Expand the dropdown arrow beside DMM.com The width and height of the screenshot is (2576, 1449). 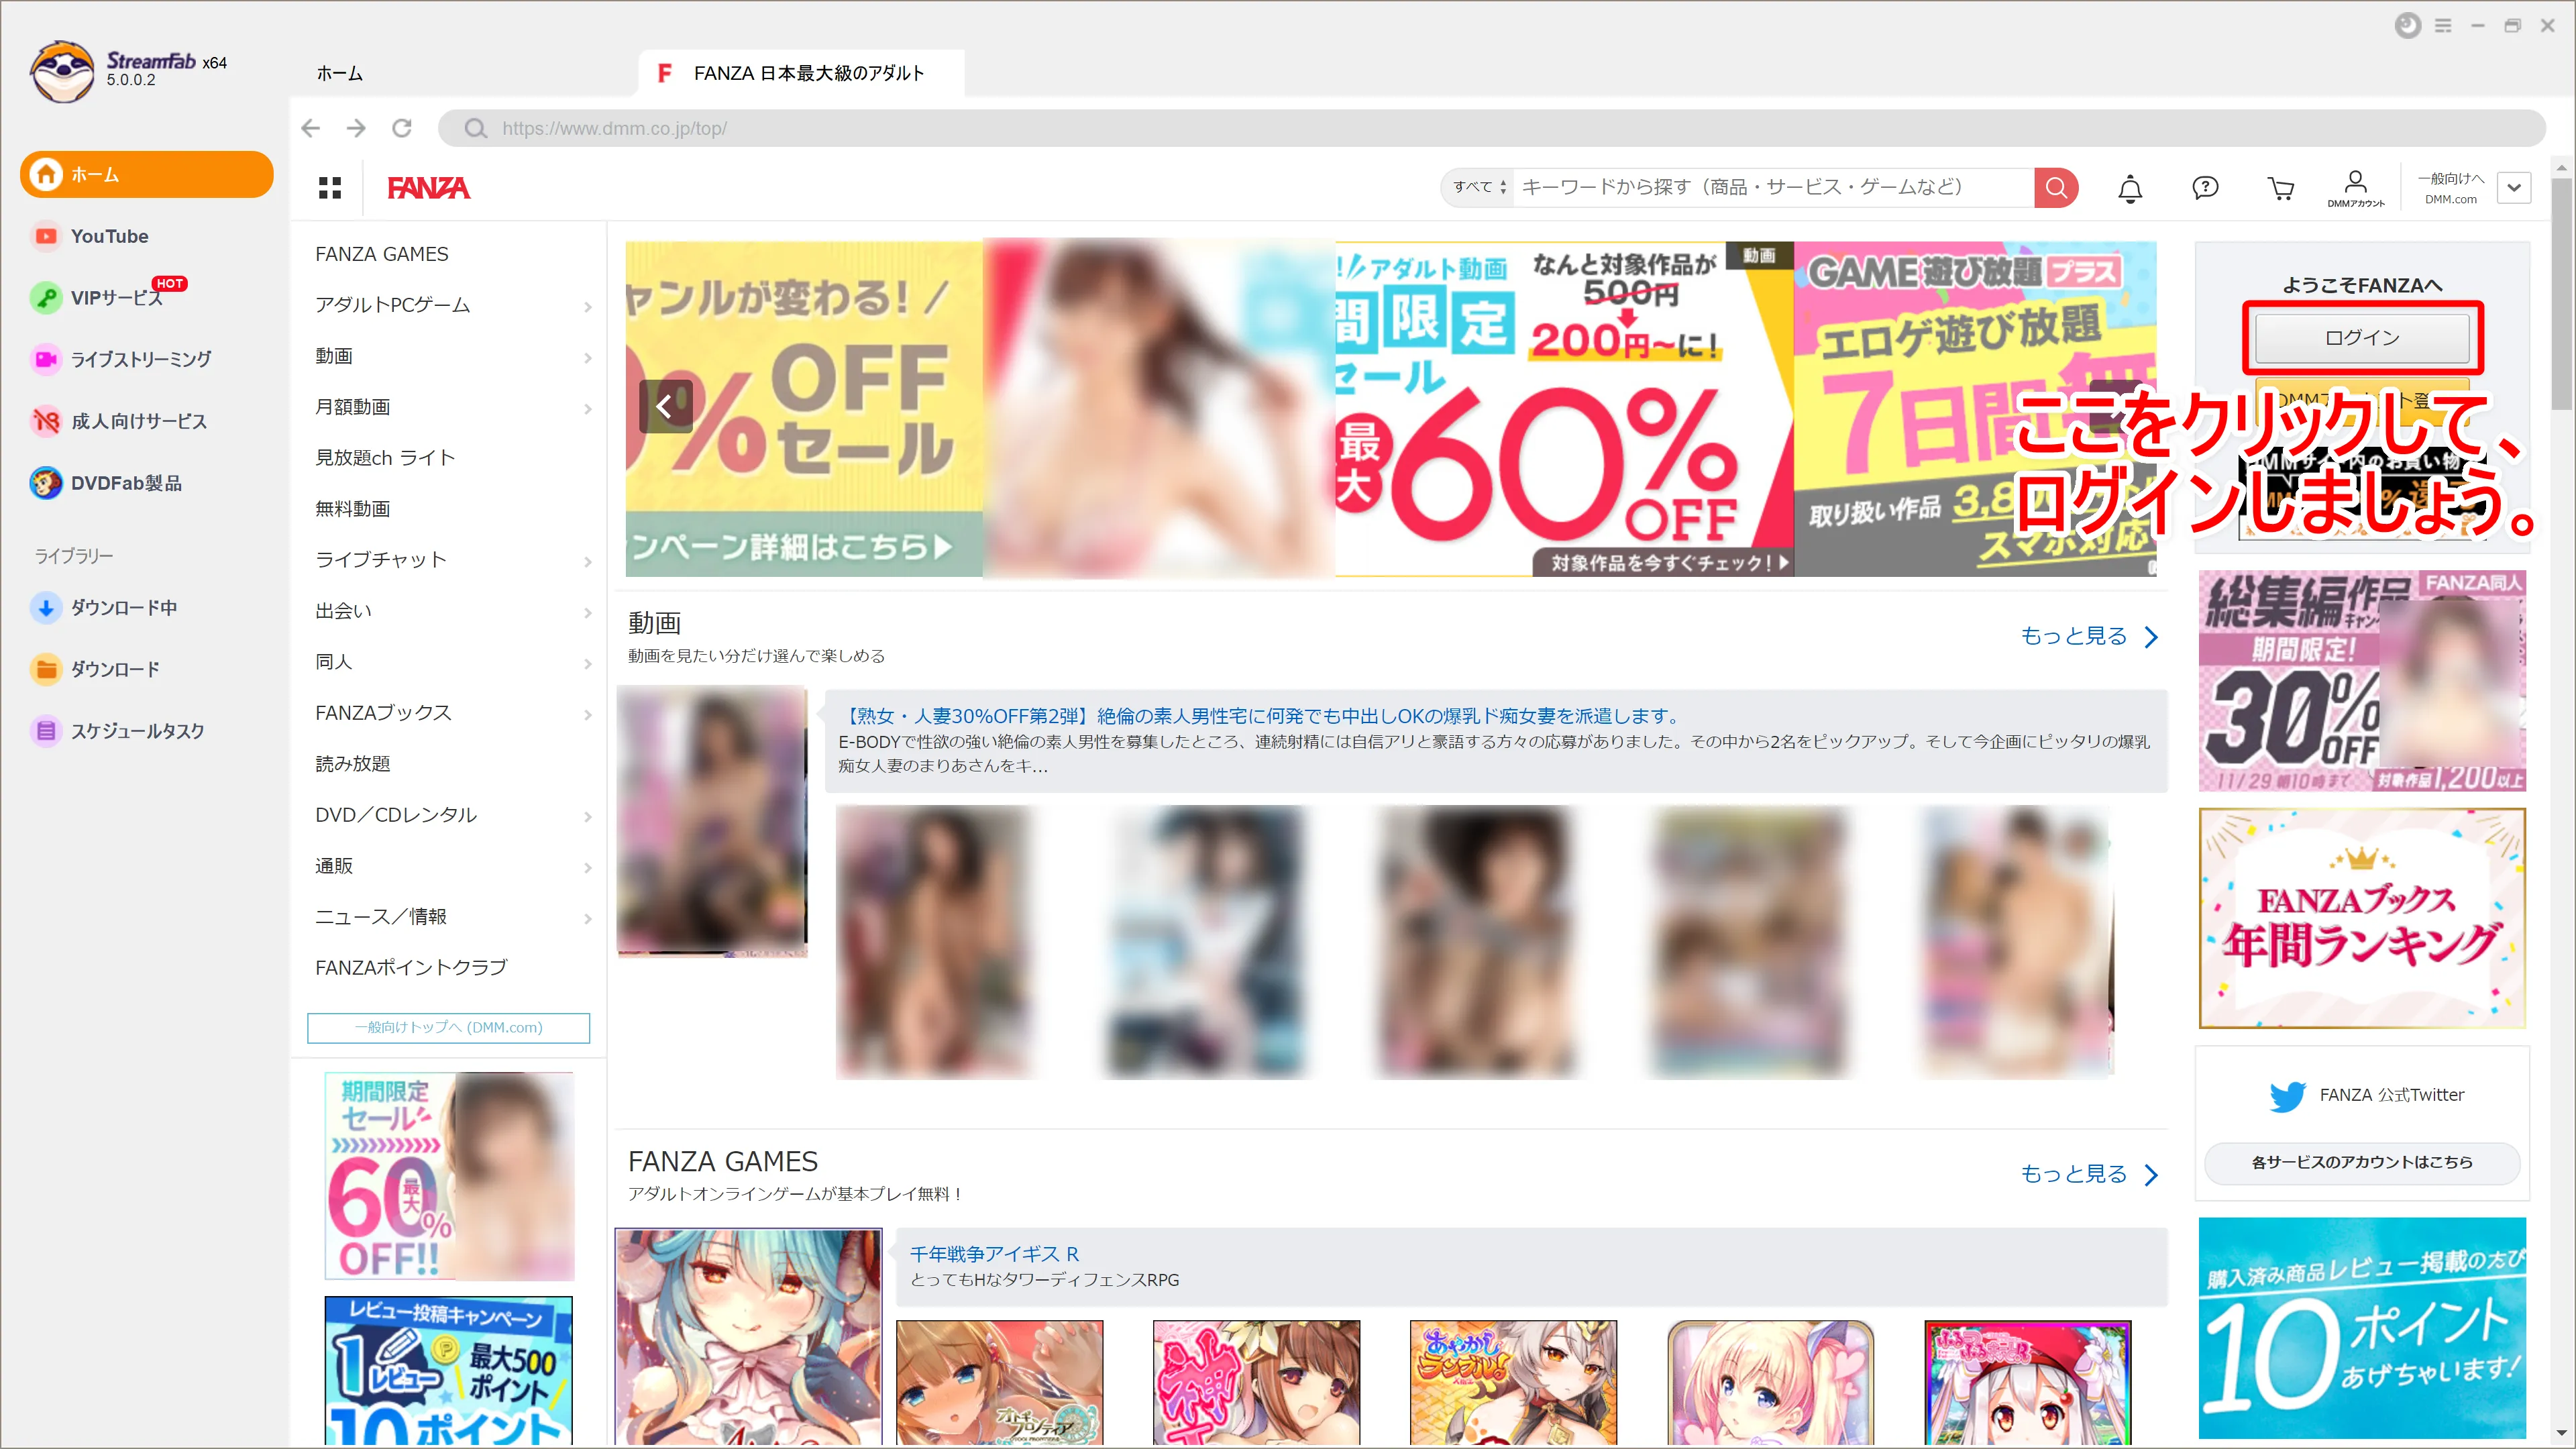pos(2514,187)
